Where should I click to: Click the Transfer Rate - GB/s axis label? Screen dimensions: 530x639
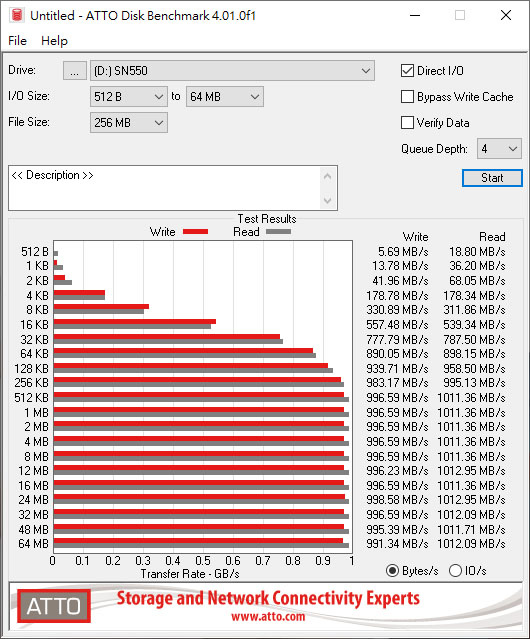click(190, 574)
